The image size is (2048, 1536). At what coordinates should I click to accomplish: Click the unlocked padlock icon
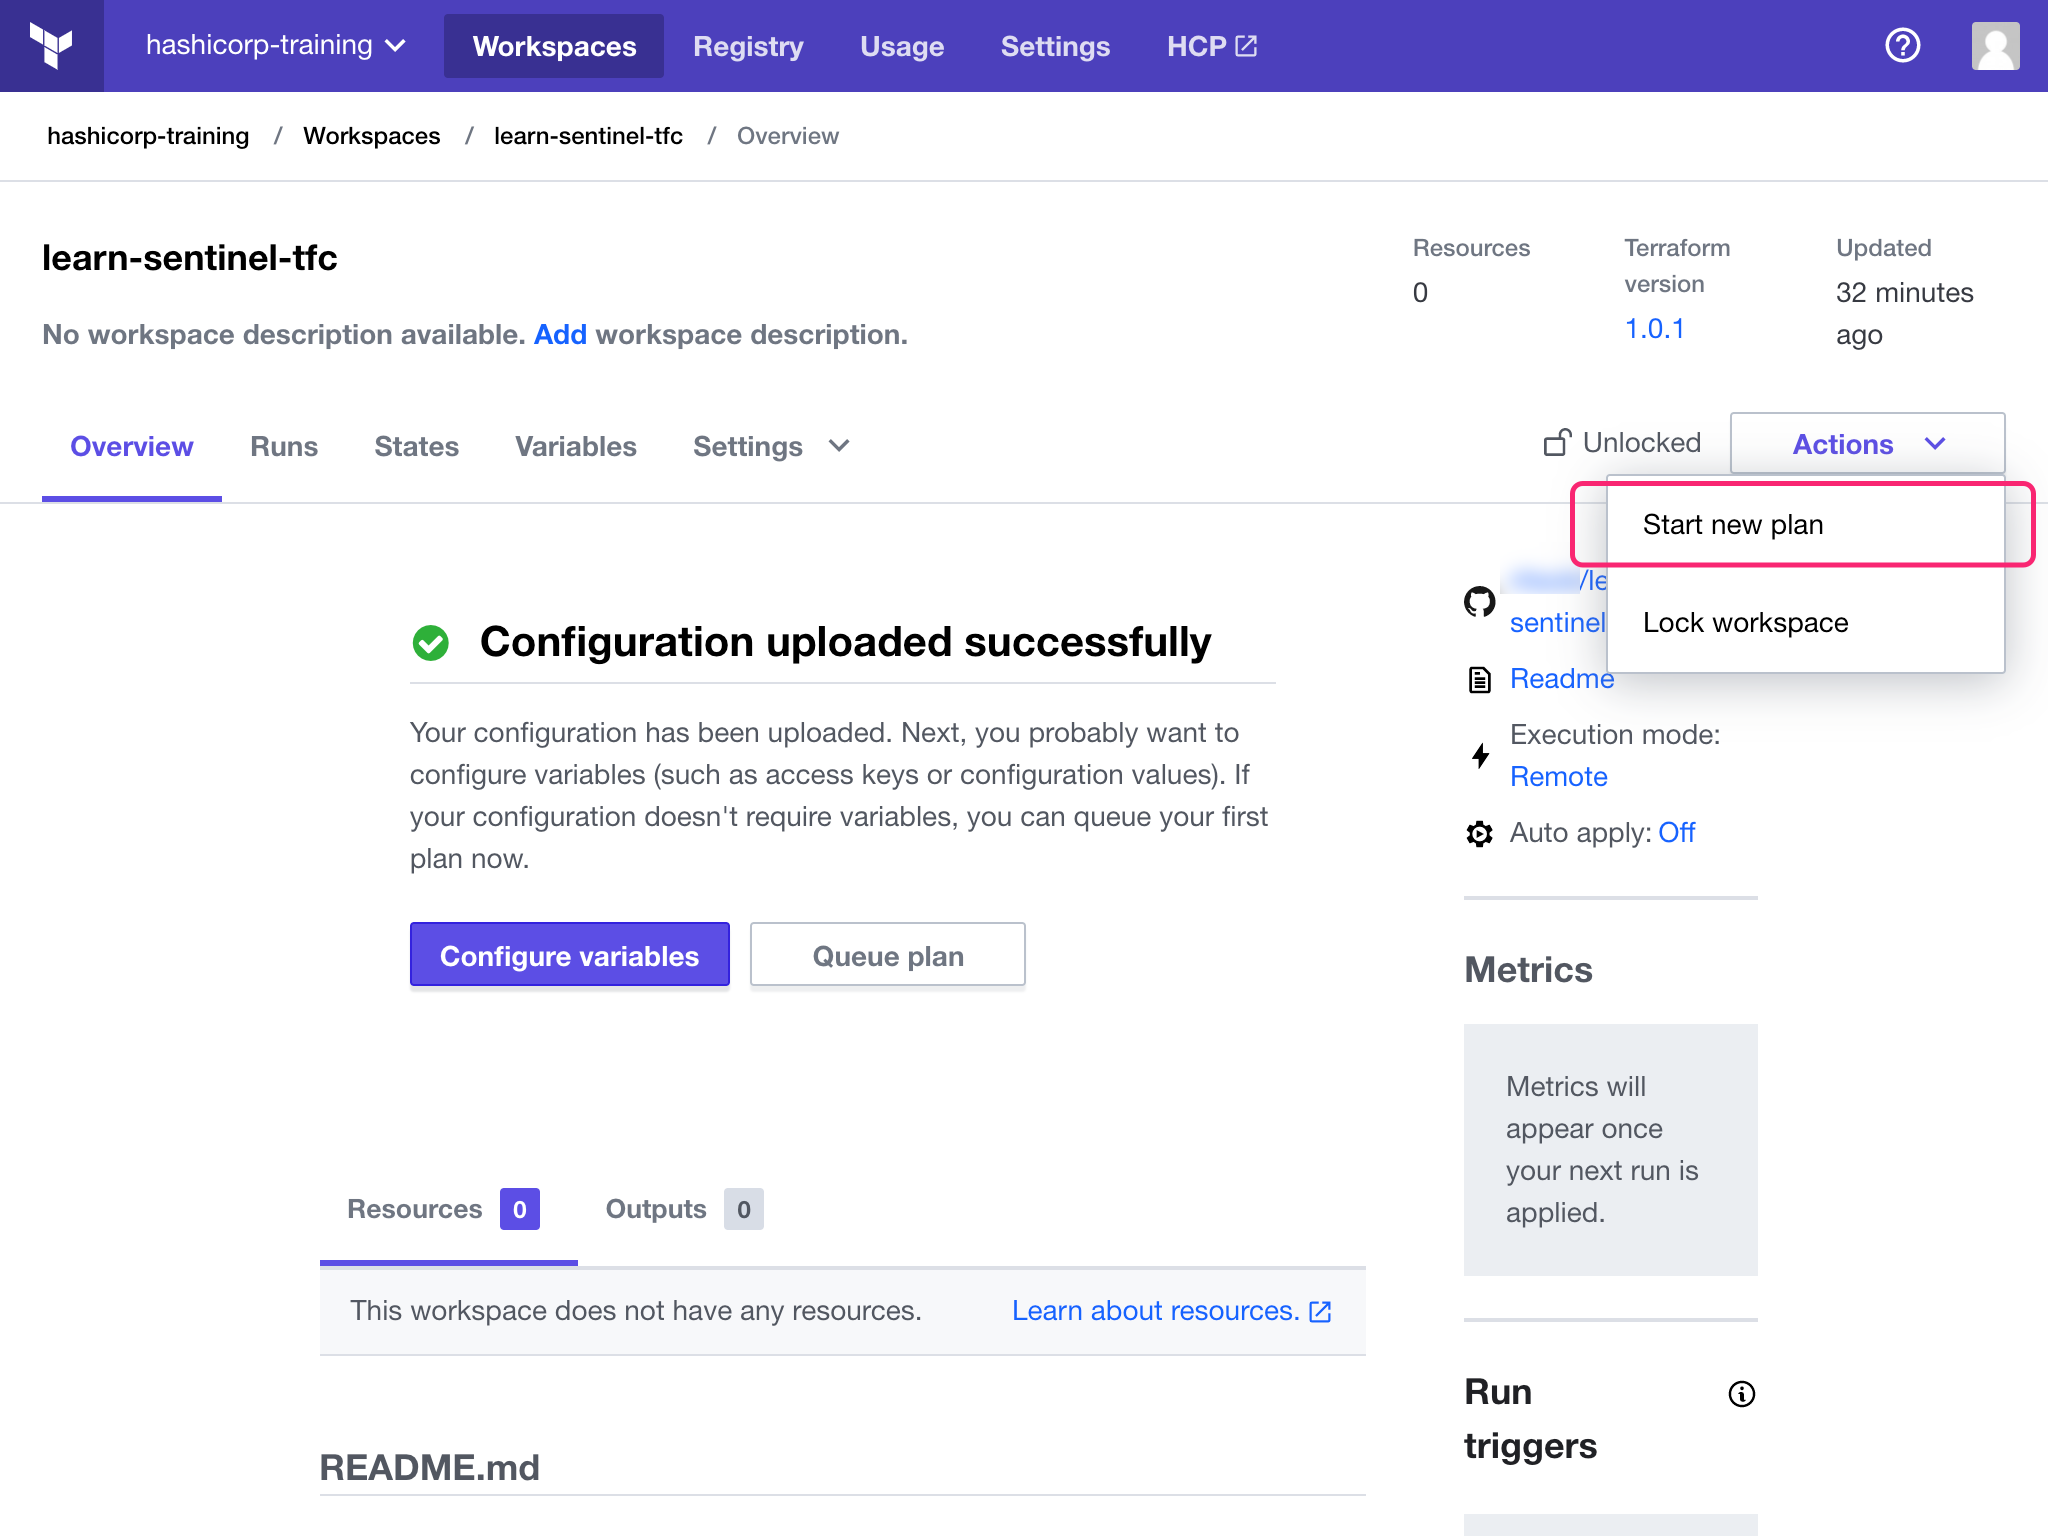[1557, 442]
